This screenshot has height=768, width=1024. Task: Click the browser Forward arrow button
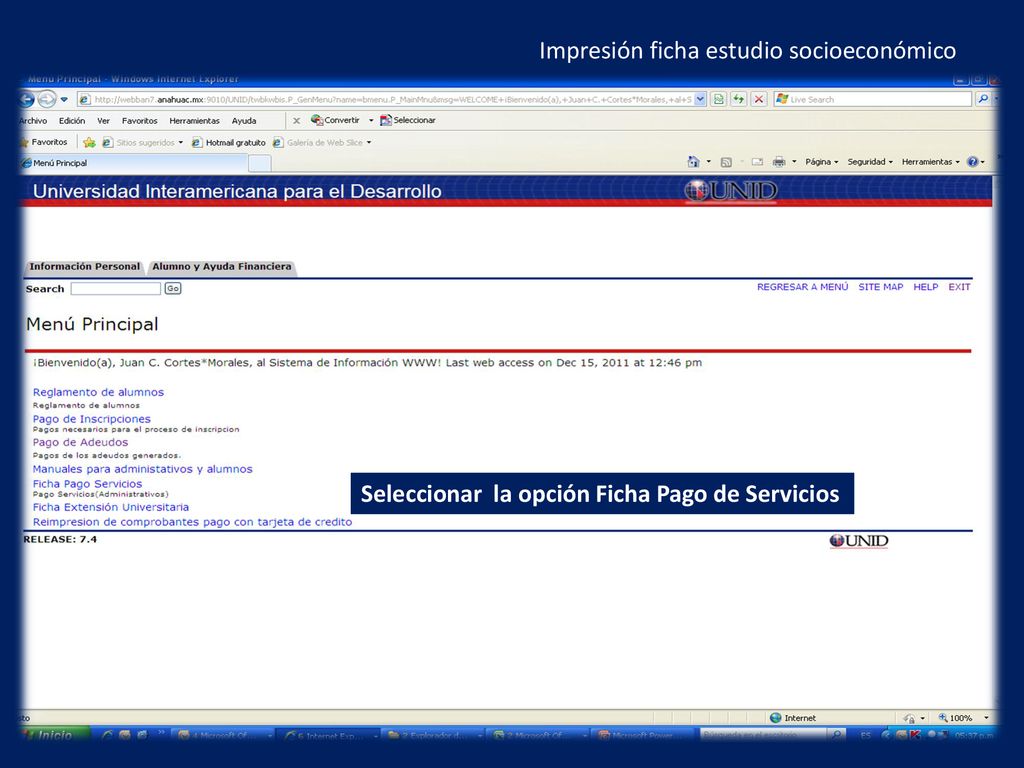(x=47, y=99)
